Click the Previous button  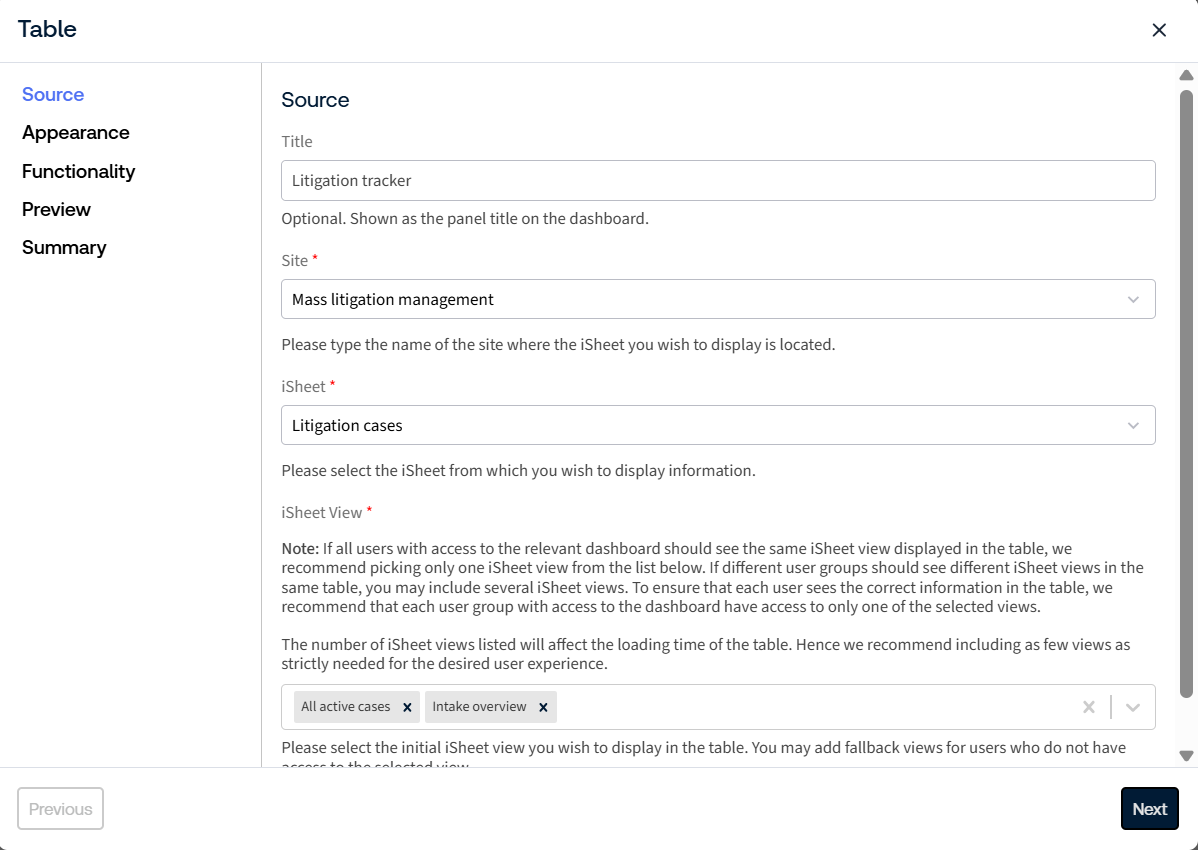60,809
